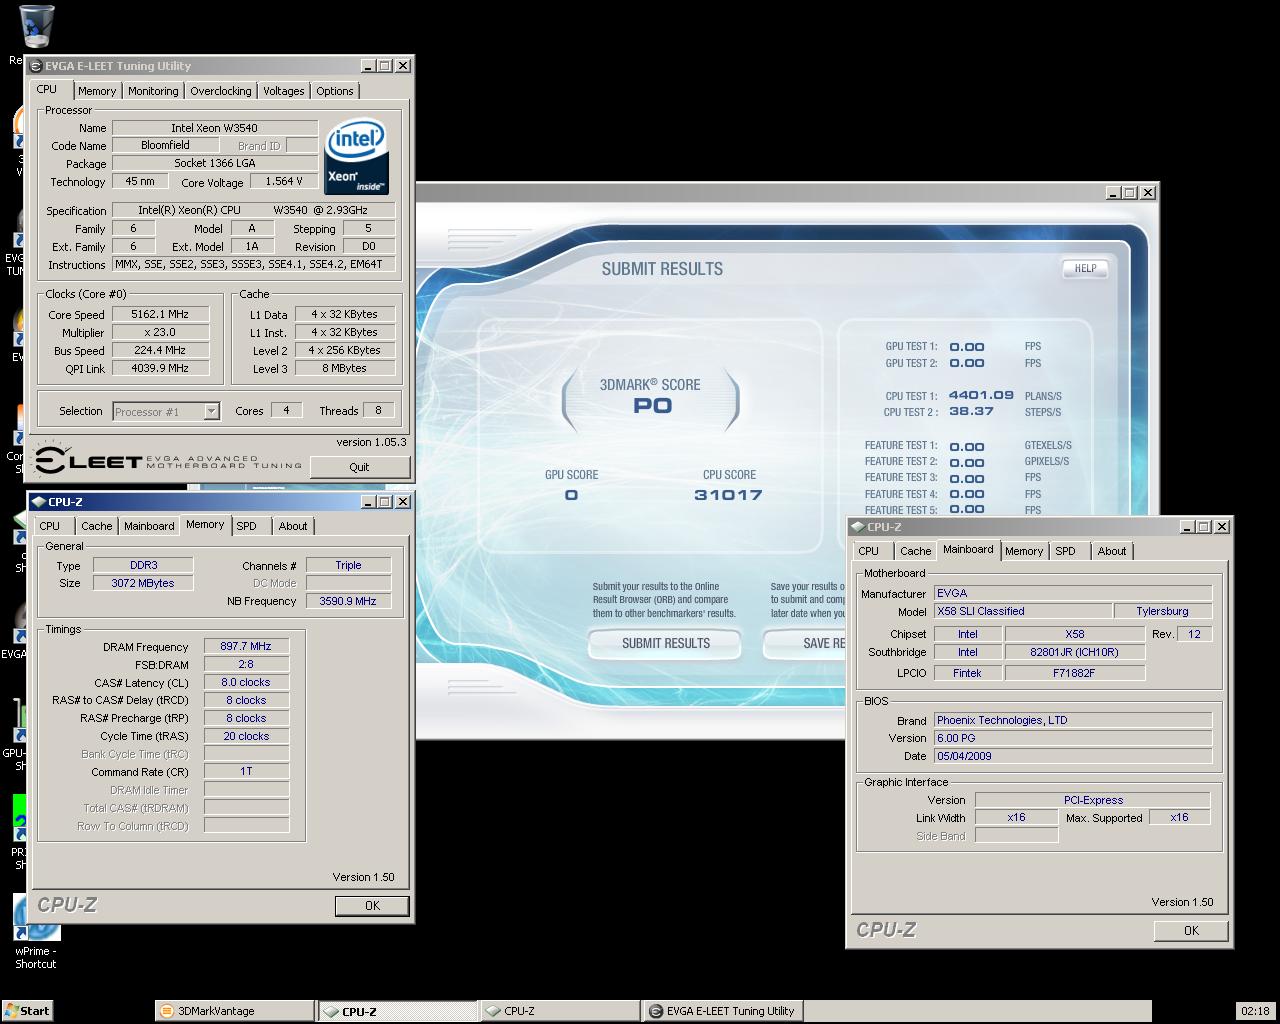Click the Graphic Interface version PCI-Express
The height and width of the screenshot is (1024, 1280).
coord(1093,800)
